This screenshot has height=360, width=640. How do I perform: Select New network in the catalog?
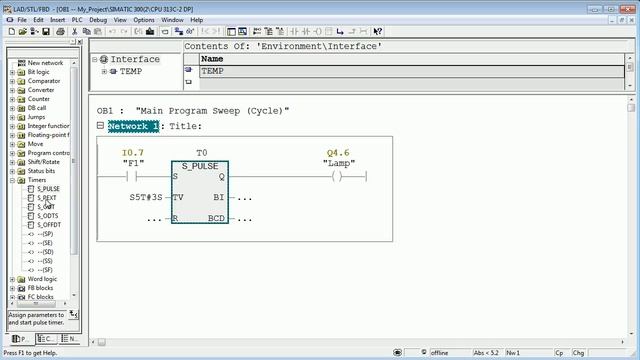click(x=45, y=63)
